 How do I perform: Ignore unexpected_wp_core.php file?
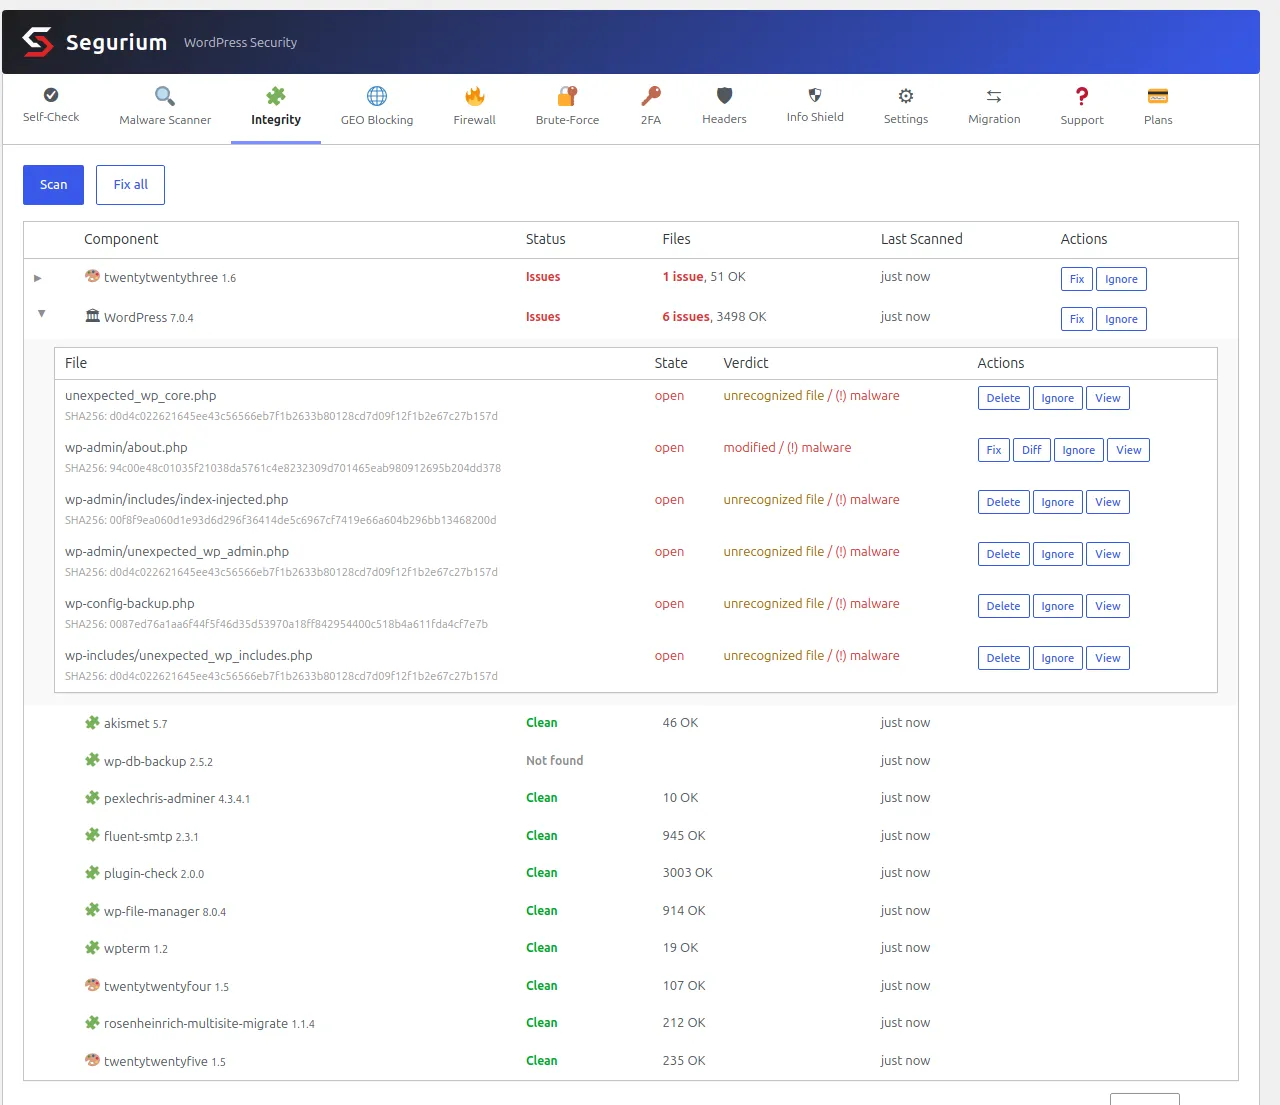tap(1058, 398)
